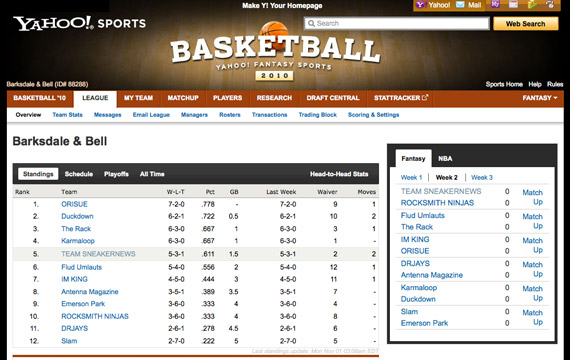Open the Team Stats sub-menu link
The width and height of the screenshot is (570, 360).
pyautogui.click(x=67, y=115)
